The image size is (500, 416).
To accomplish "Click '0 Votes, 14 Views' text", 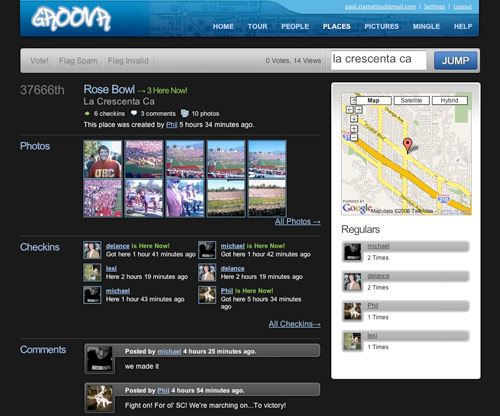I will (293, 61).
